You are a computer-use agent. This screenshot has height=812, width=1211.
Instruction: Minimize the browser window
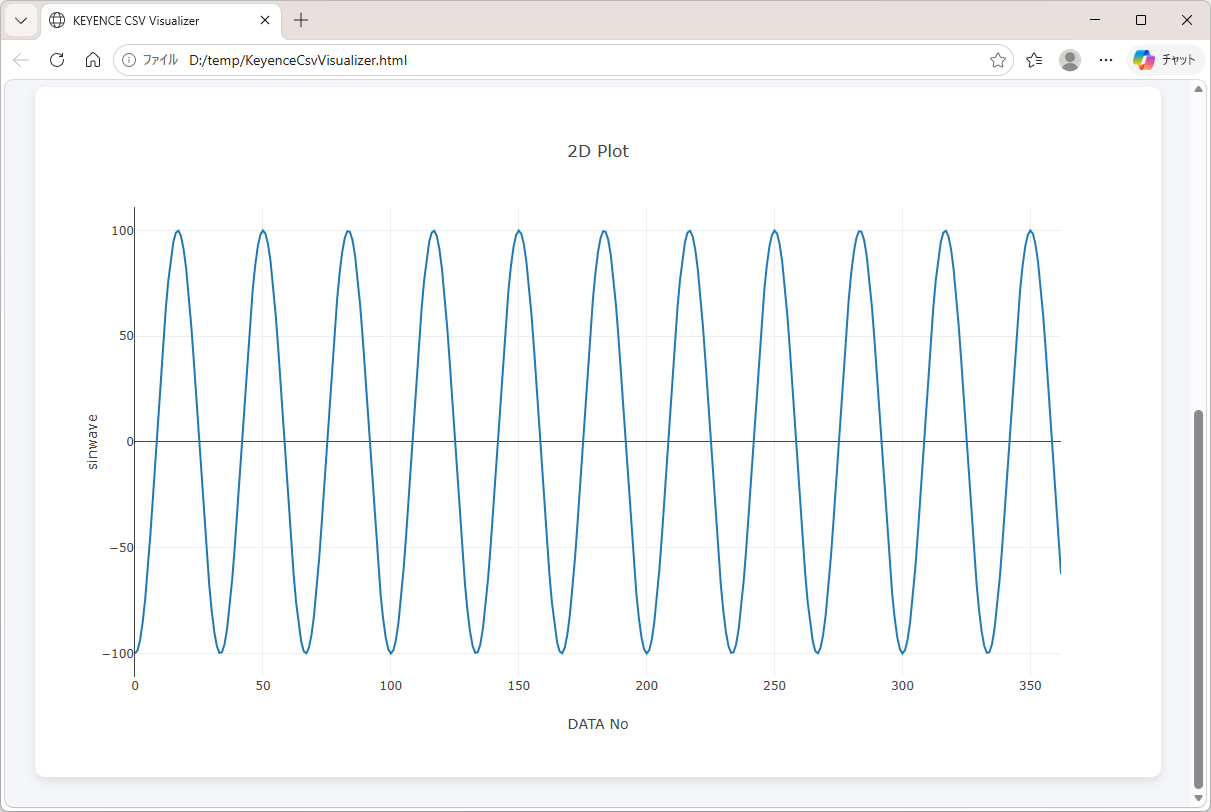pyautogui.click(x=1095, y=20)
